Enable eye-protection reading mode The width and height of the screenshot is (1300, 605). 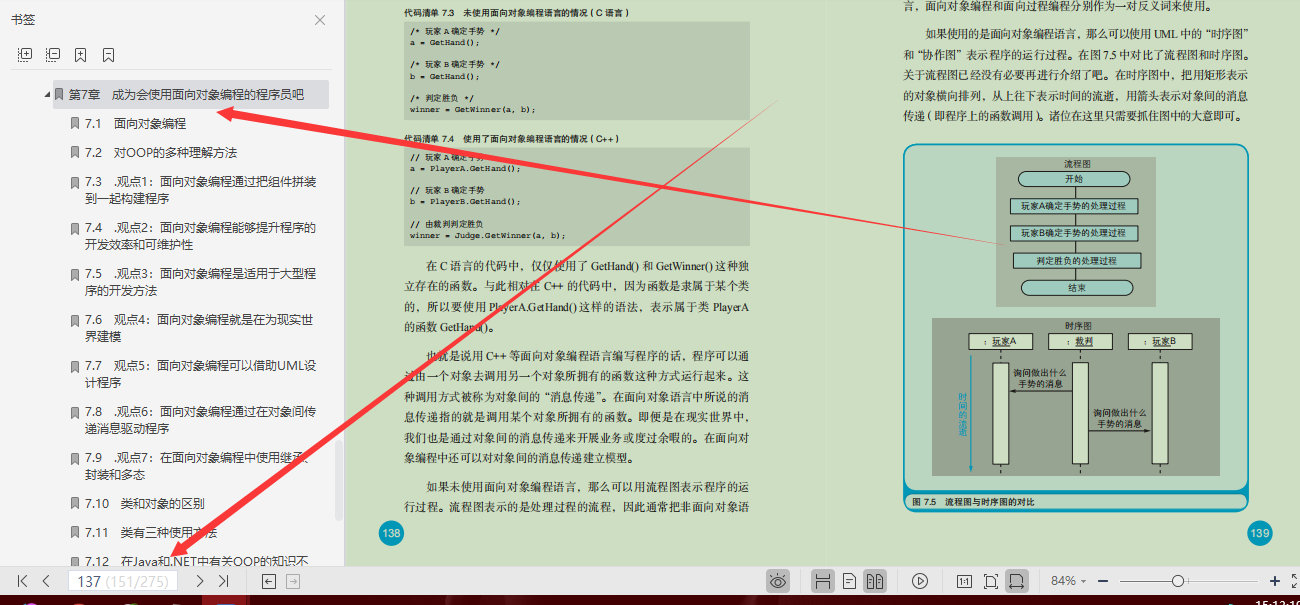(778, 580)
